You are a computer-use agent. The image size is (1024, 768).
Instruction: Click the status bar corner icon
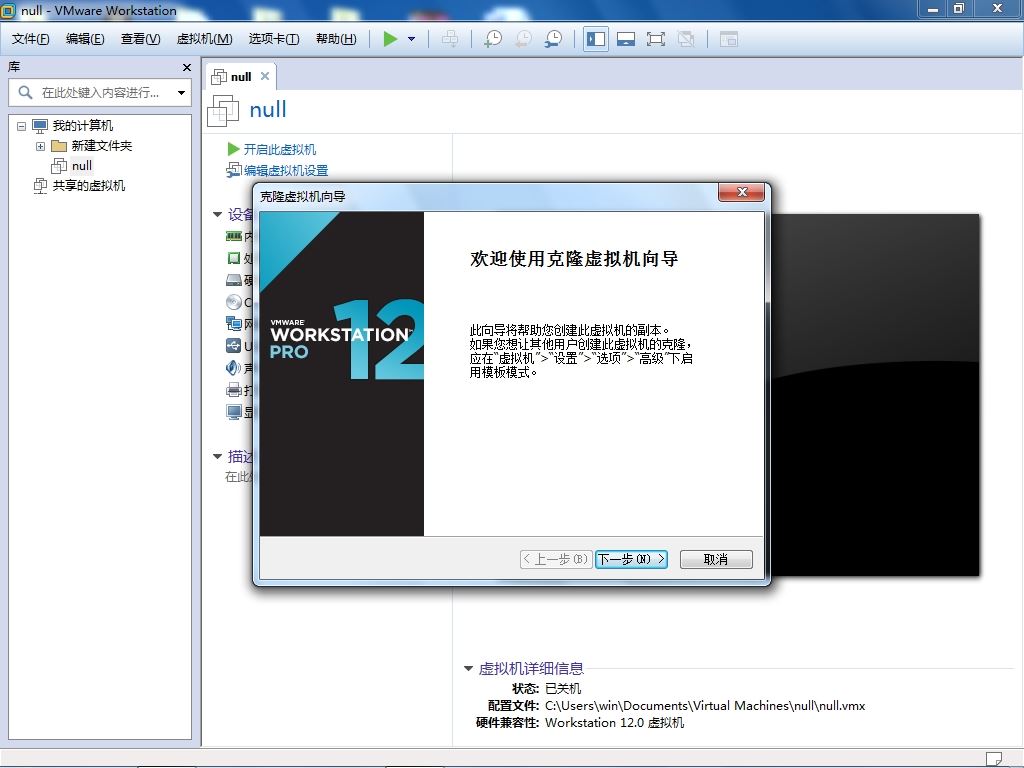click(993, 759)
